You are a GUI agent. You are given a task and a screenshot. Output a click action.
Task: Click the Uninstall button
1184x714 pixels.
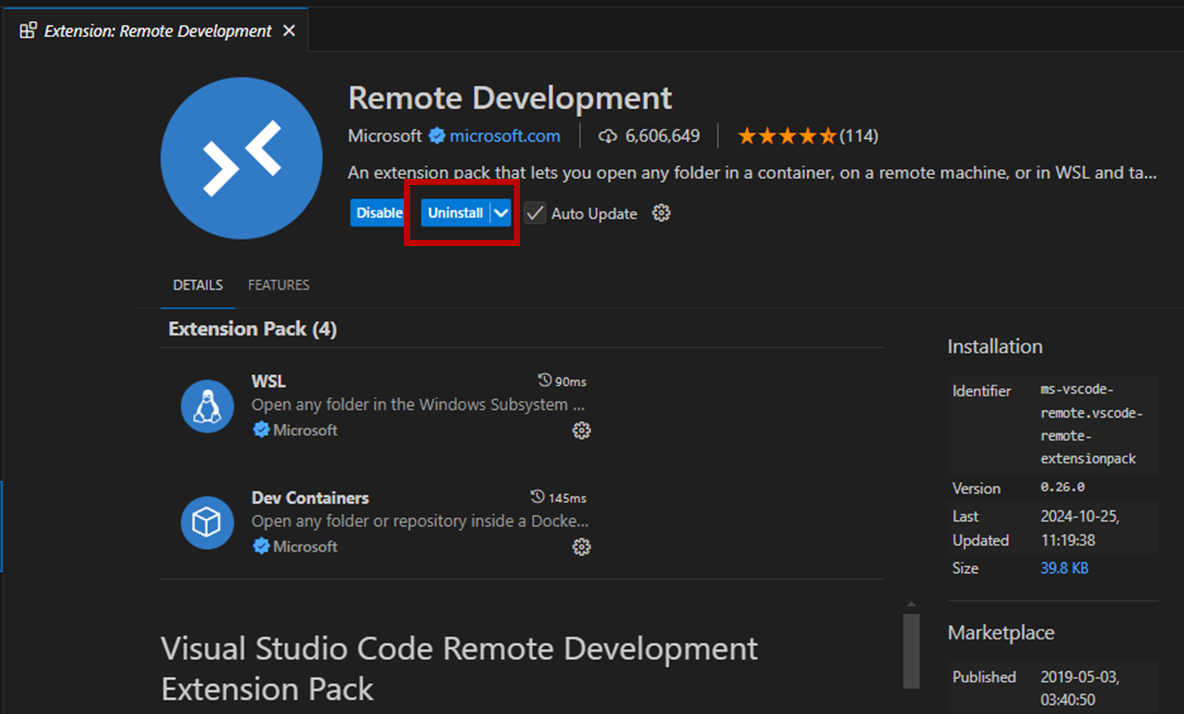[455, 213]
